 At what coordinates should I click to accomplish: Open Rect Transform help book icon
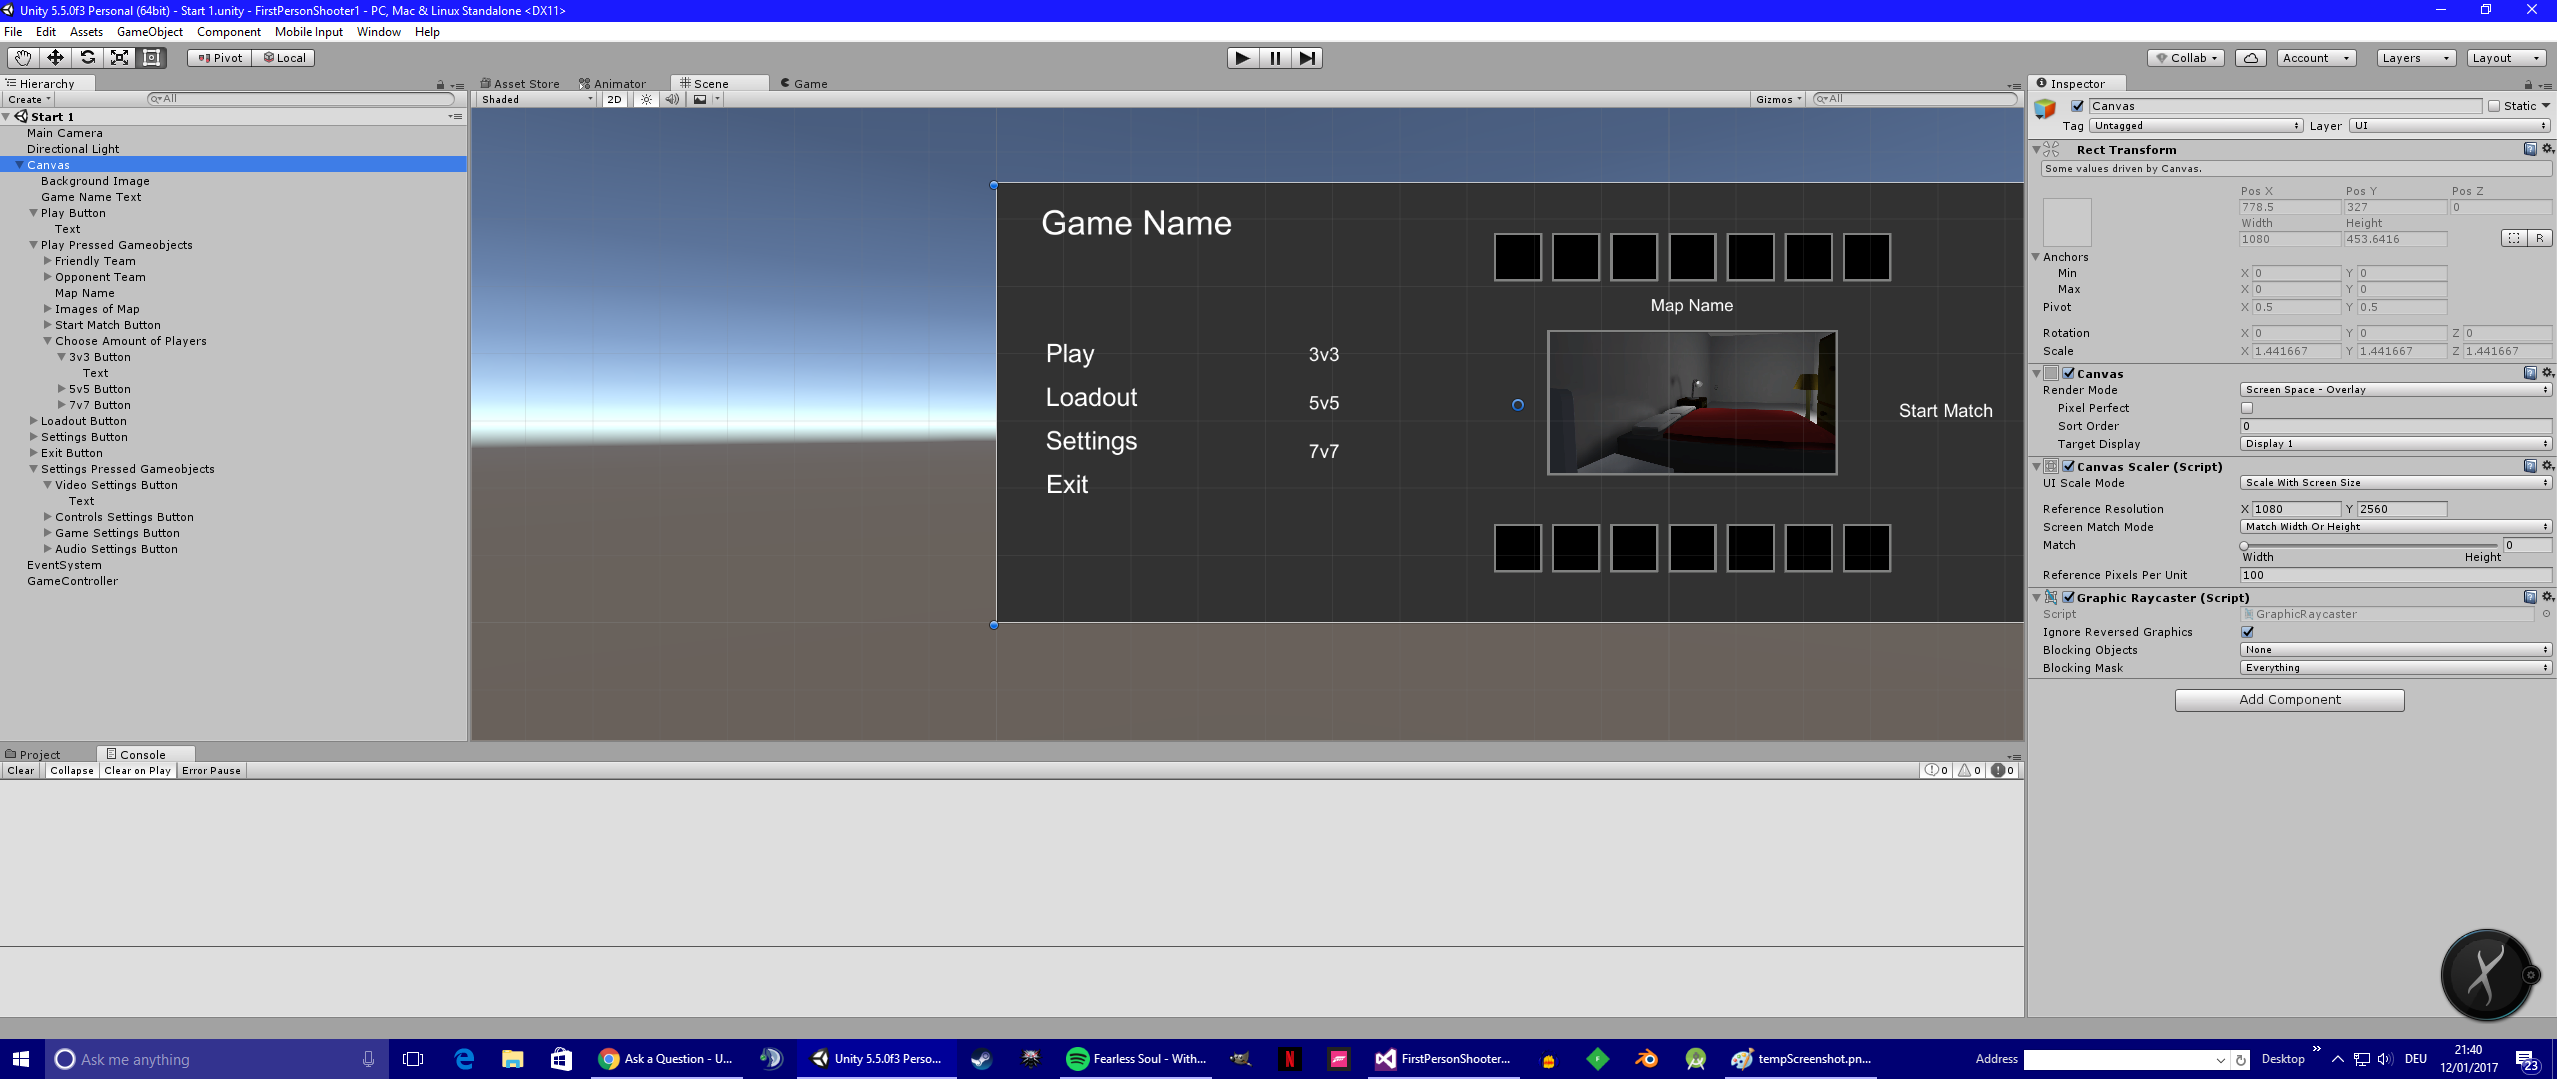click(2530, 149)
